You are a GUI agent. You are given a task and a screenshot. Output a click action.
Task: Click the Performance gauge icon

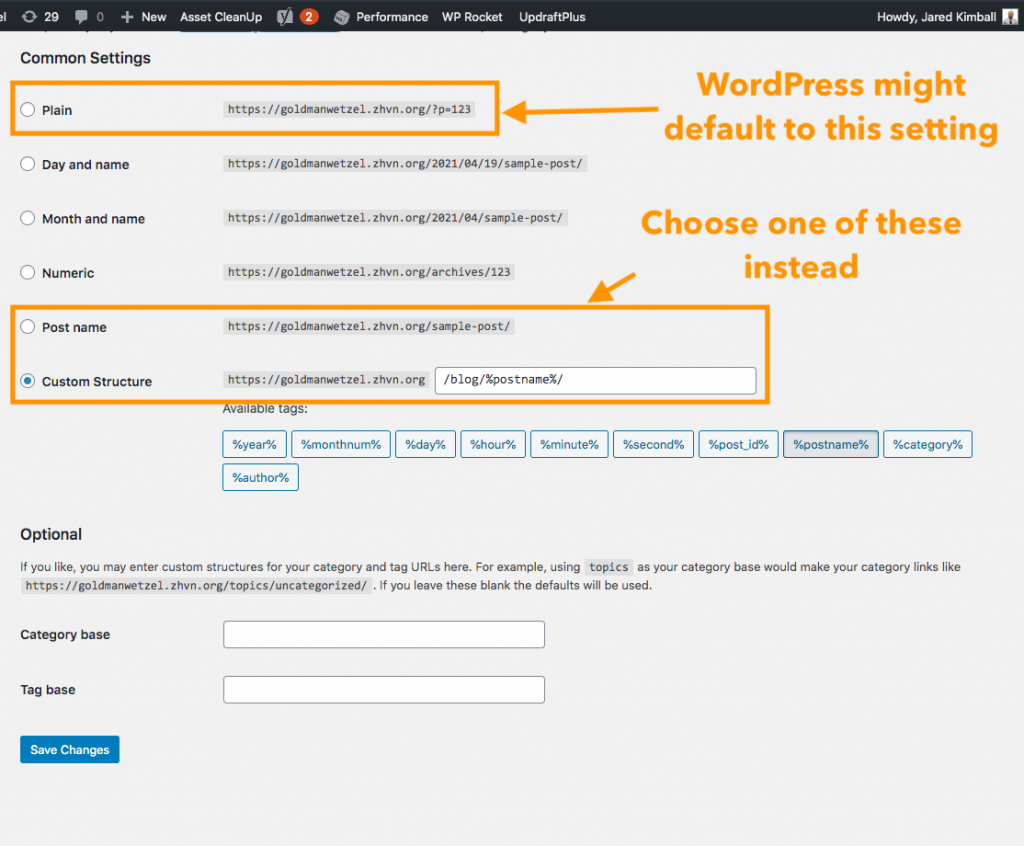point(342,17)
